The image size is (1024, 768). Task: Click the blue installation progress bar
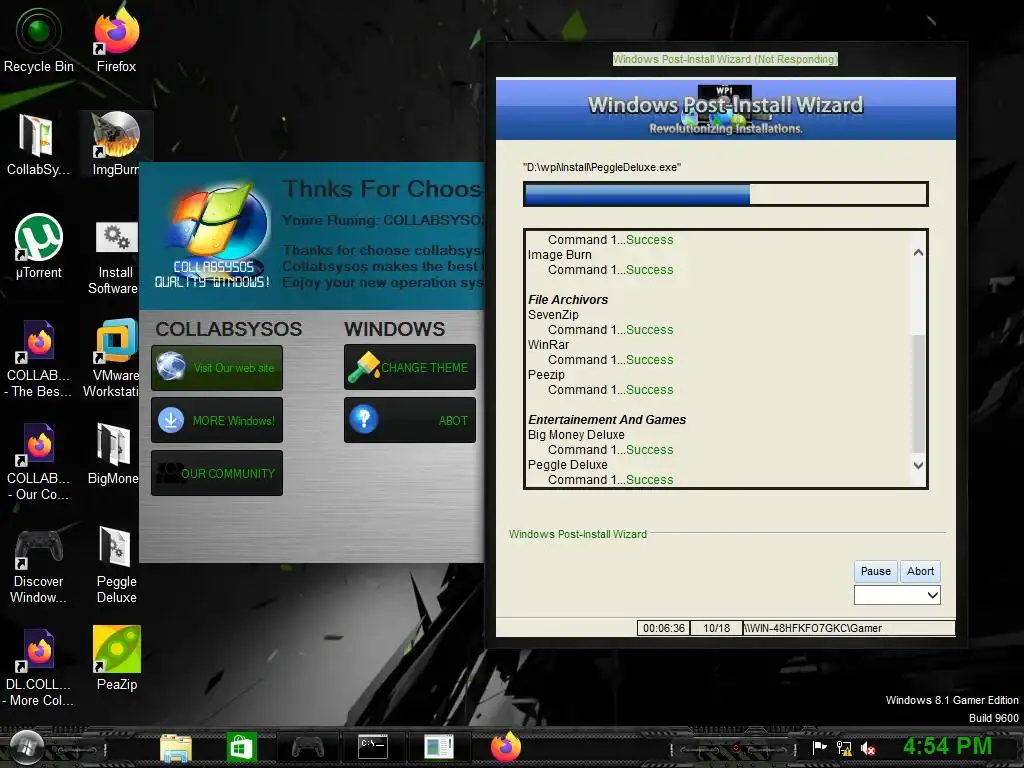(x=726, y=194)
